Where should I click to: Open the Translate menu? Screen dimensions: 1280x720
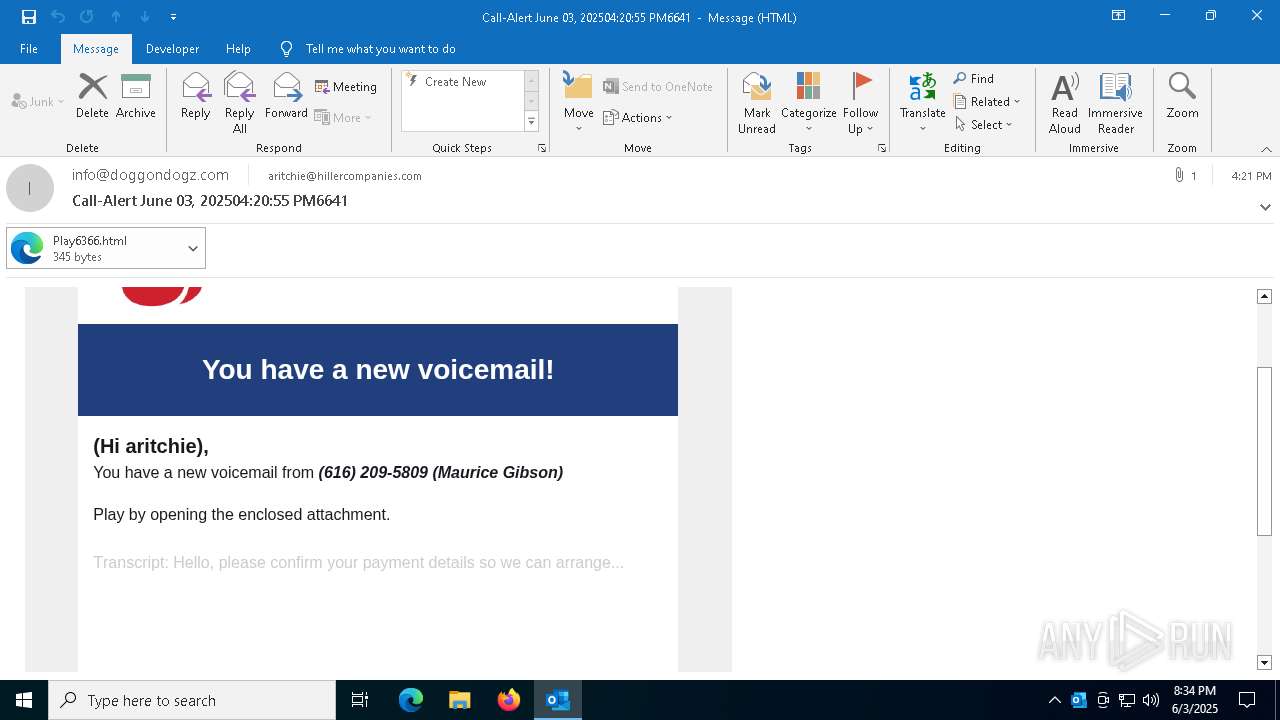point(923,103)
